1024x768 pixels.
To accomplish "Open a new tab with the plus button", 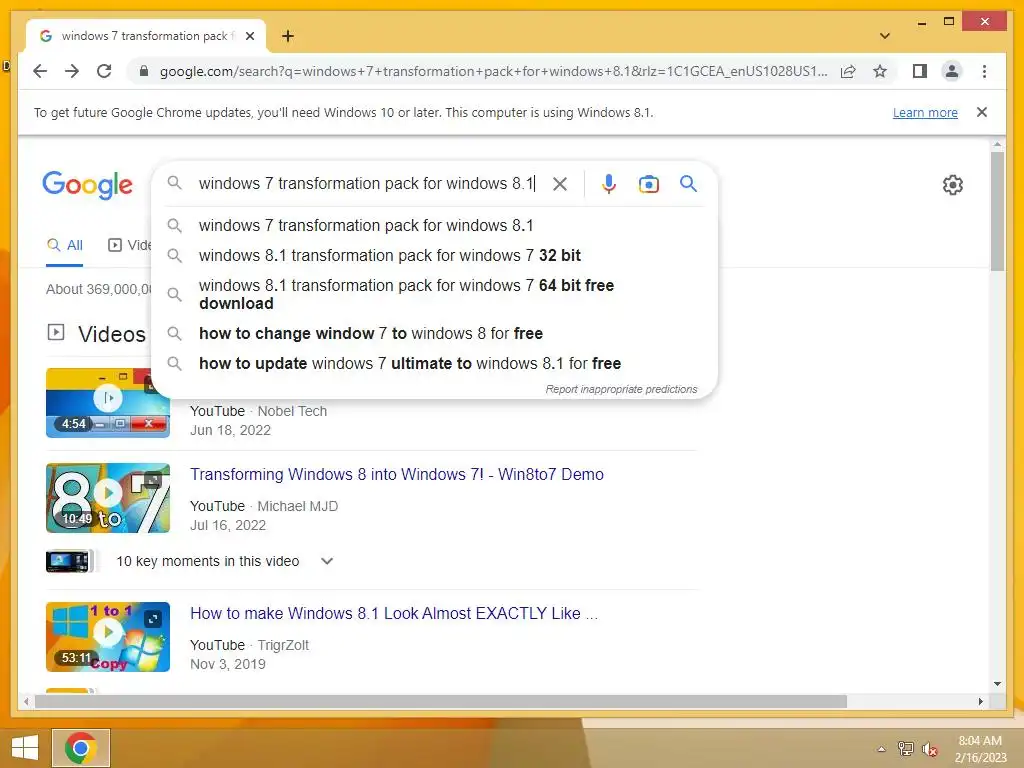I will click(x=287, y=36).
